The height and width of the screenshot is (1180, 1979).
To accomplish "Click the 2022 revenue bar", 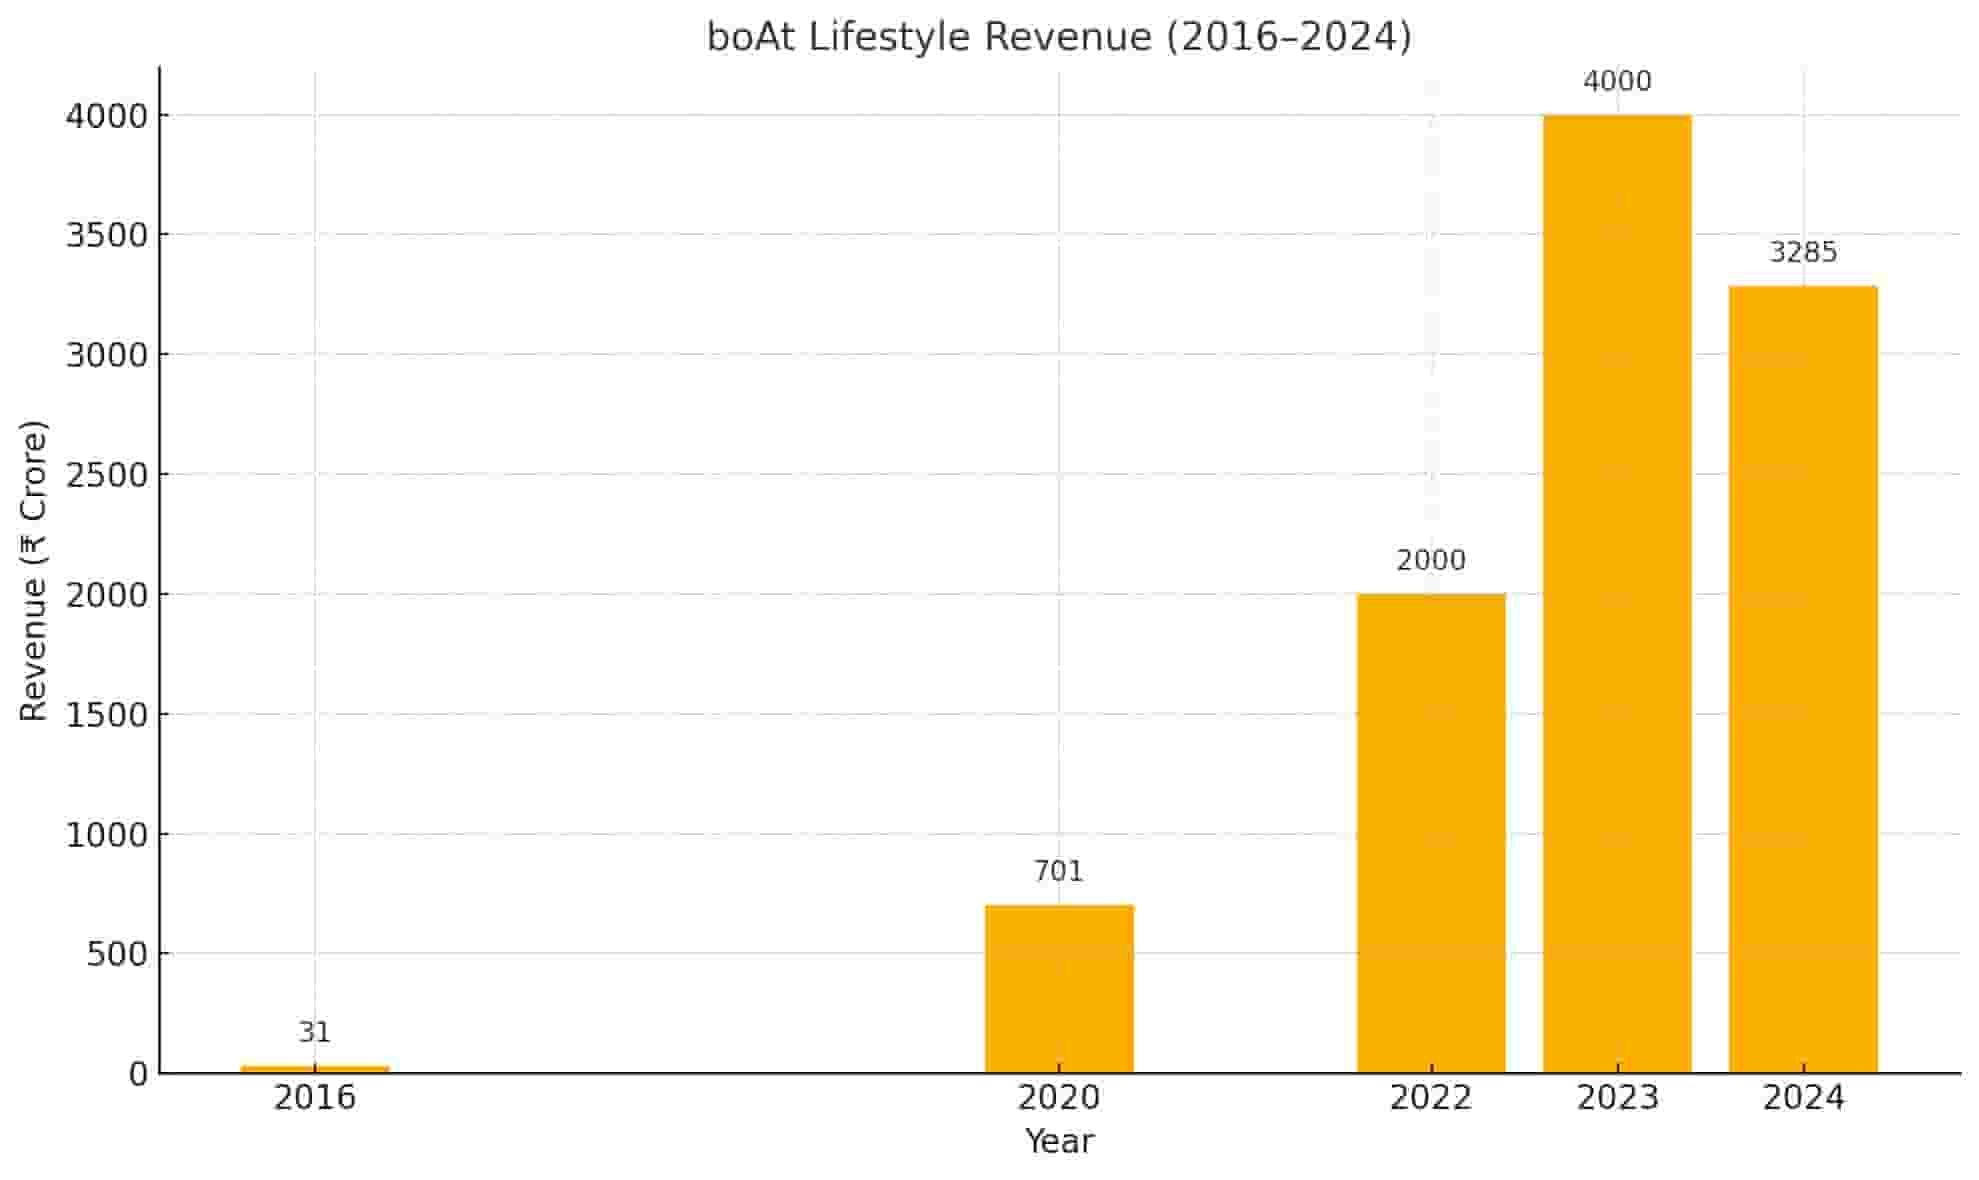I will (x=1431, y=833).
